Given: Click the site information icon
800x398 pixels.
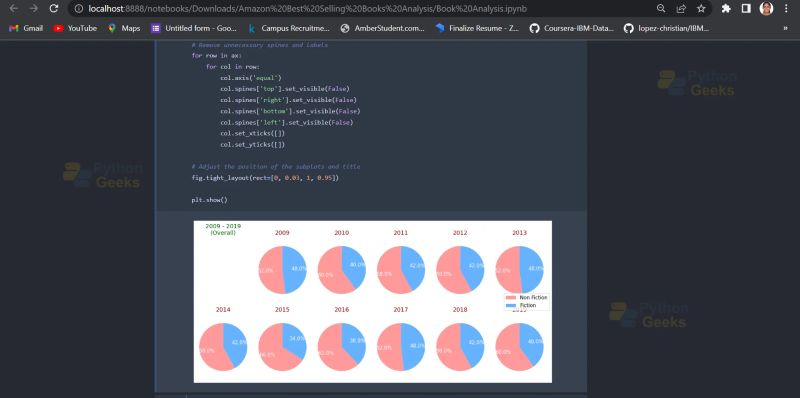Looking at the screenshot, I should pyautogui.click(x=79, y=9).
